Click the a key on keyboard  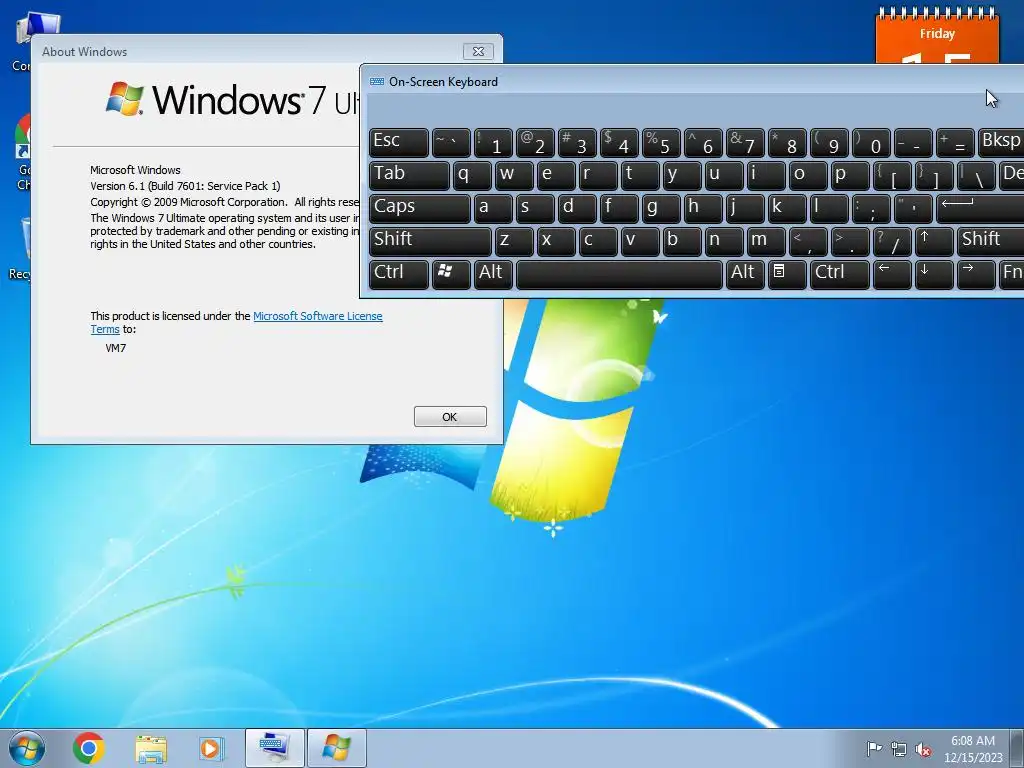coord(492,209)
